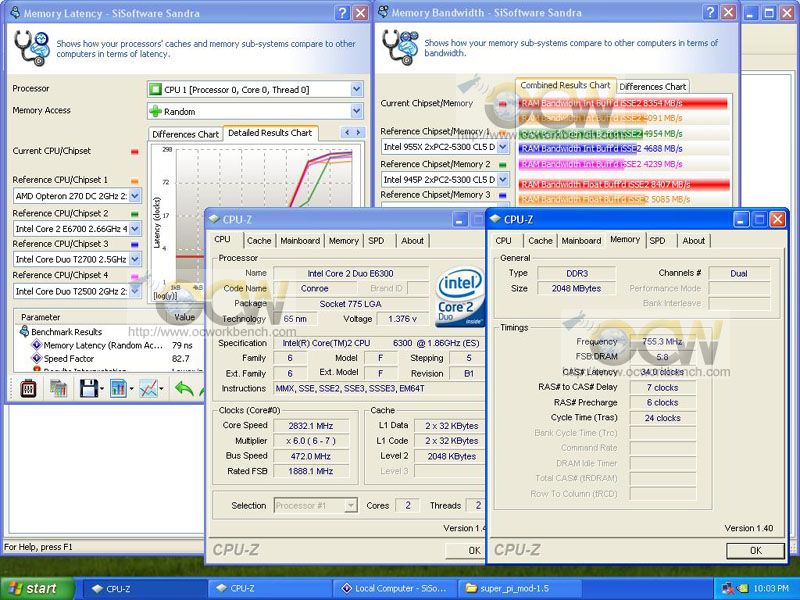The image size is (800, 600).
Task: Click the green Reference CPU/Chipset 2 color marker
Action: [x=135, y=214]
